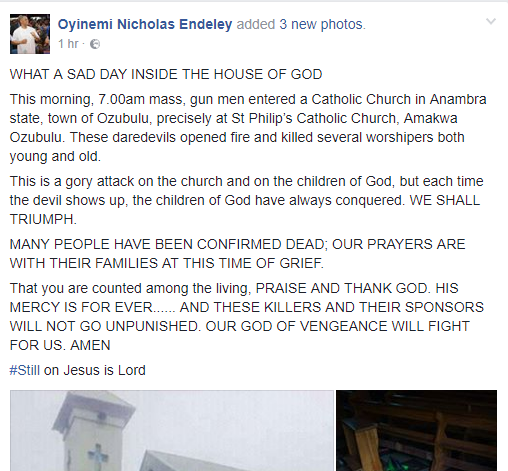Click the text 'FOR US. AMEN'
This screenshot has height=471, width=508.
60,345
